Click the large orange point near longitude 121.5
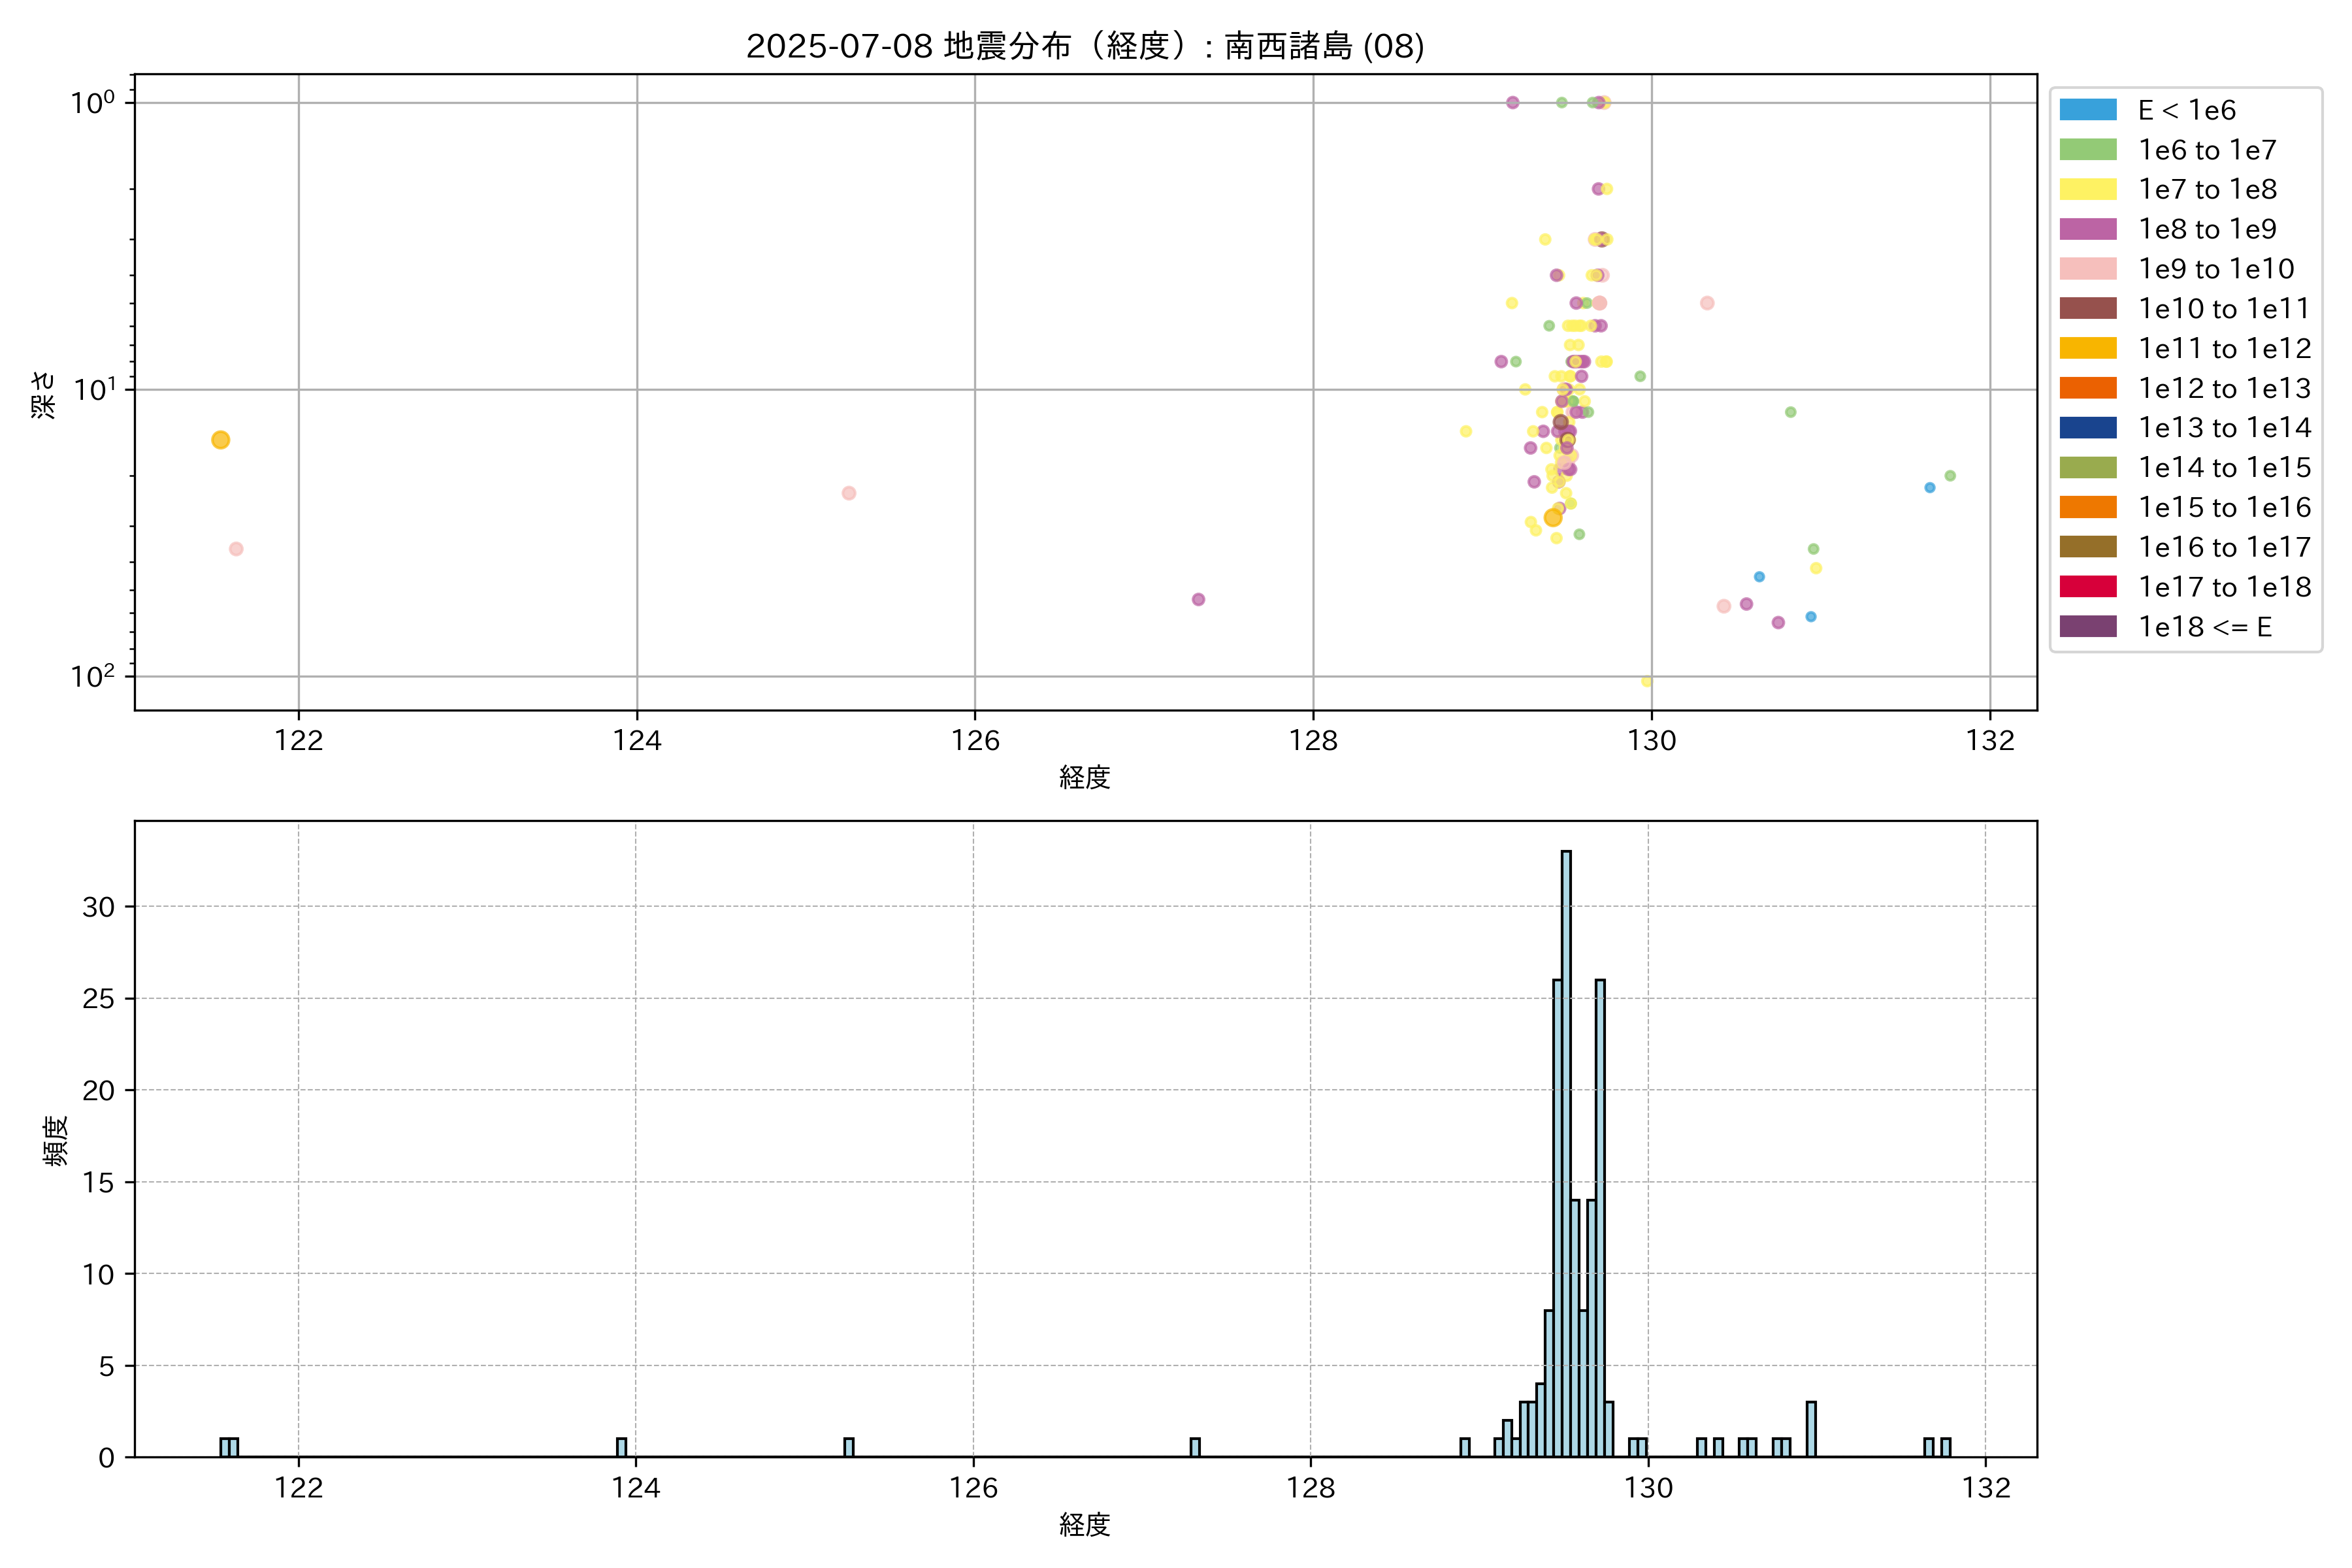This screenshot has width=2352, height=1568. [221, 440]
